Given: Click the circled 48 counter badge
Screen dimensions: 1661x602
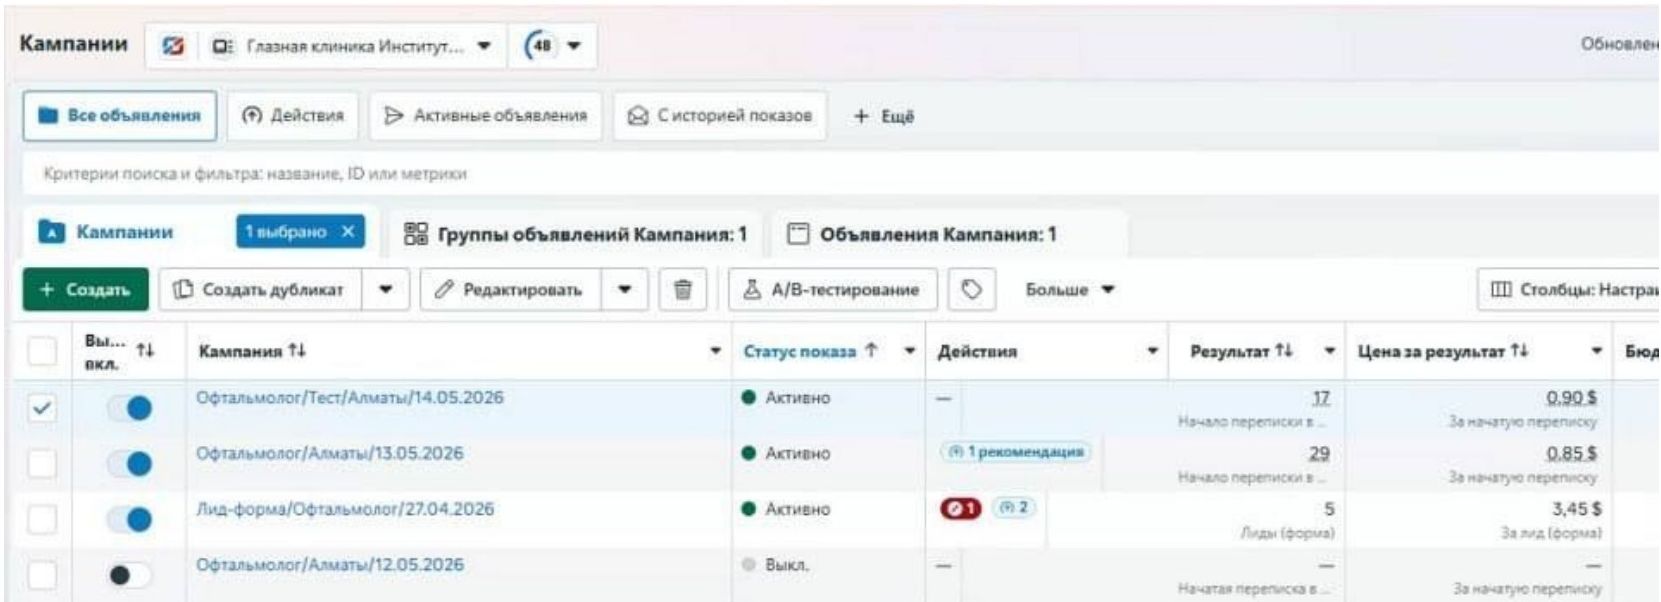Looking at the screenshot, I should pos(541,46).
